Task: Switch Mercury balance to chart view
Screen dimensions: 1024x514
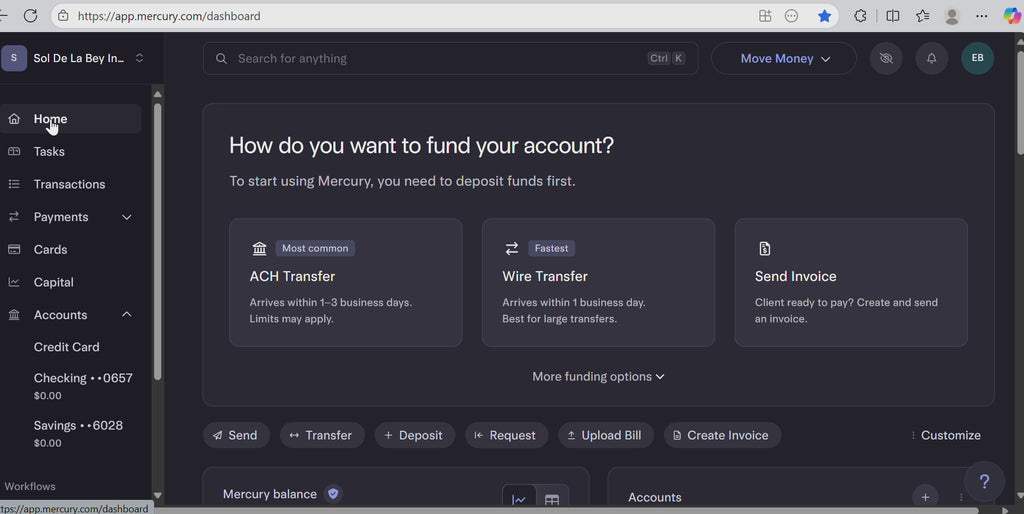Action: [519, 499]
